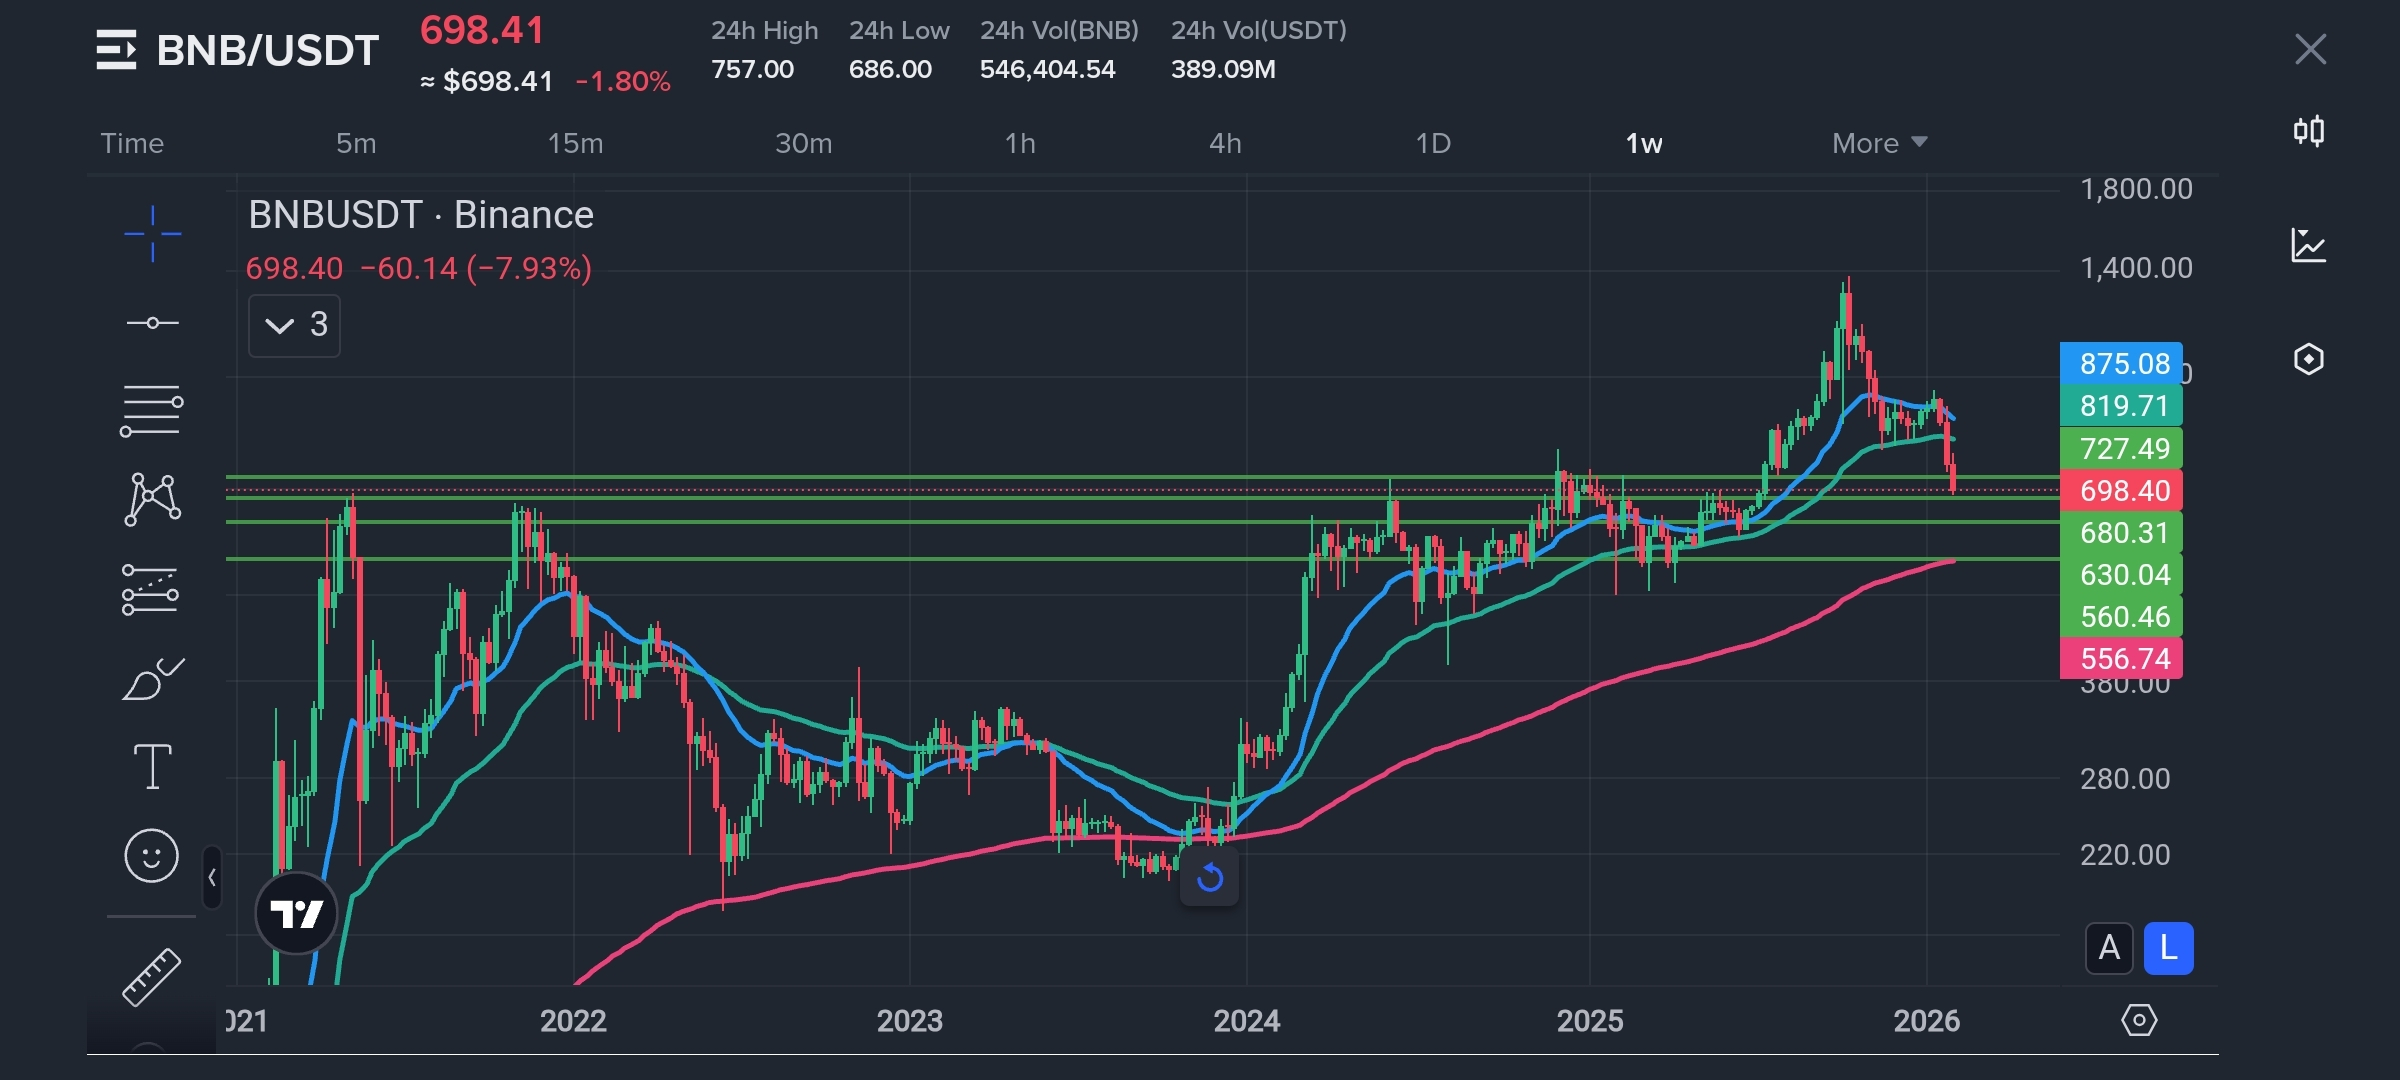
Task: Expand the More timeframes dropdown
Action: tap(1878, 143)
